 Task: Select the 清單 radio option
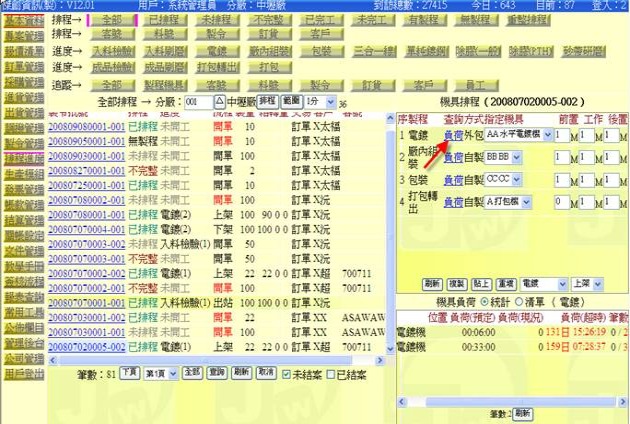tap(519, 301)
